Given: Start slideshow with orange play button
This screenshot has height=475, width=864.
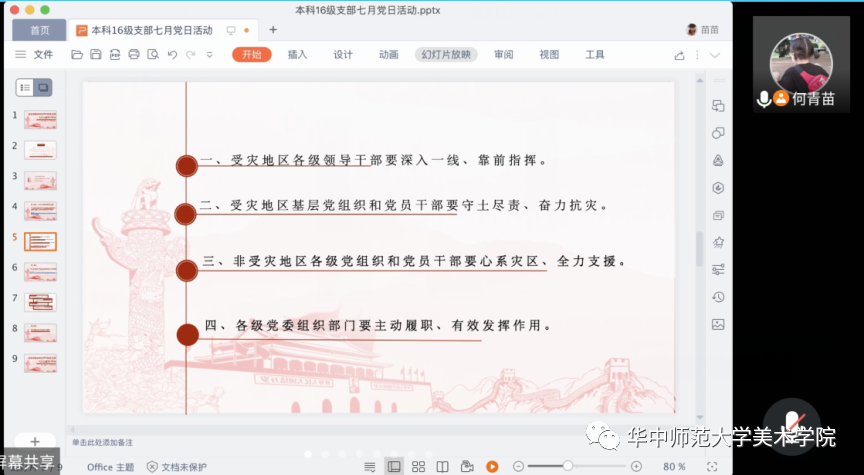Looking at the screenshot, I should (492, 466).
